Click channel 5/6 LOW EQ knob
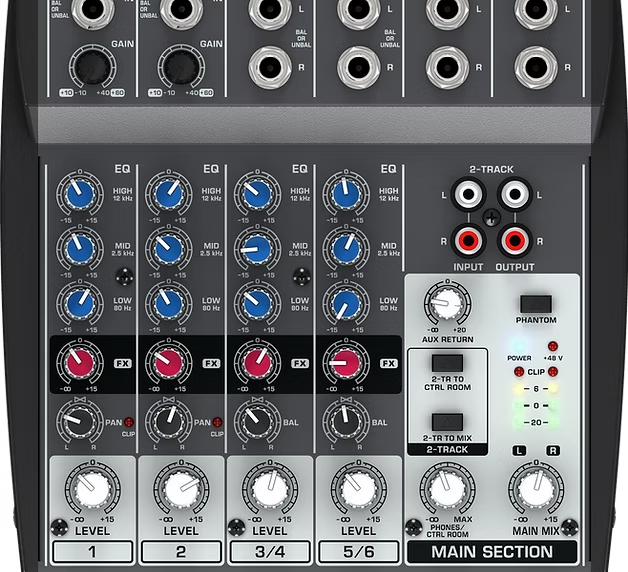The image size is (628, 572). 346,303
